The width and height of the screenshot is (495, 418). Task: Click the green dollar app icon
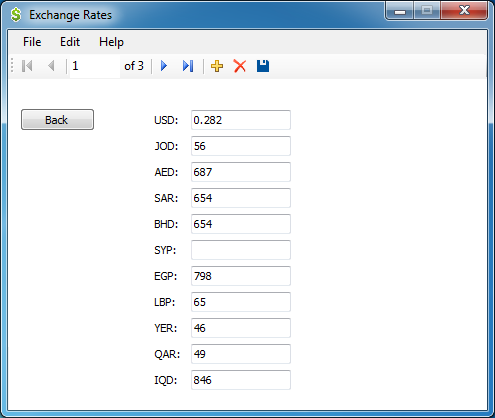pos(16,15)
